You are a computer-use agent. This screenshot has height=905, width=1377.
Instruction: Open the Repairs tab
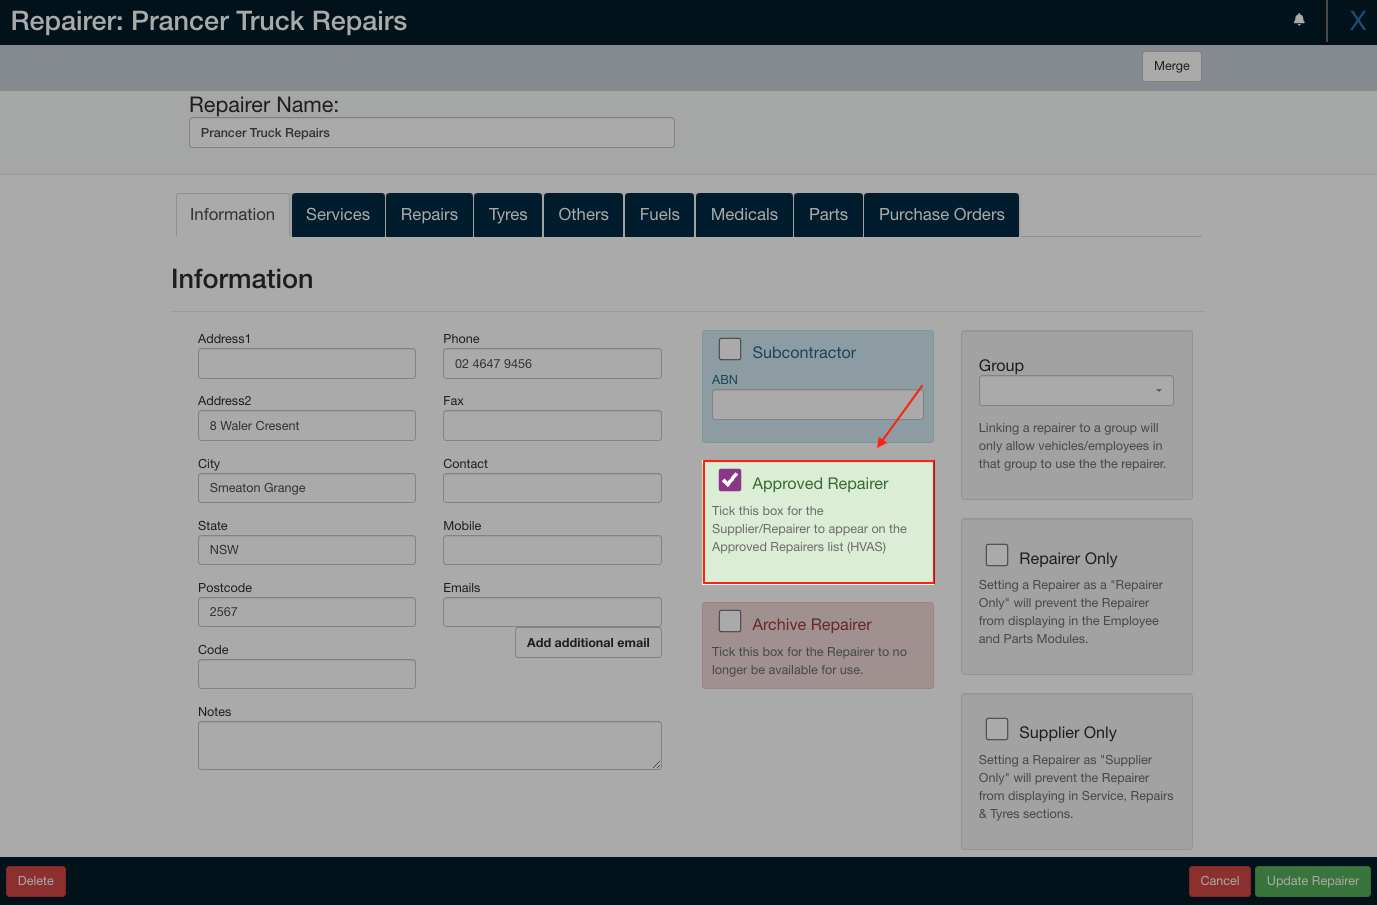pyautogui.click(x=428, y=214)
